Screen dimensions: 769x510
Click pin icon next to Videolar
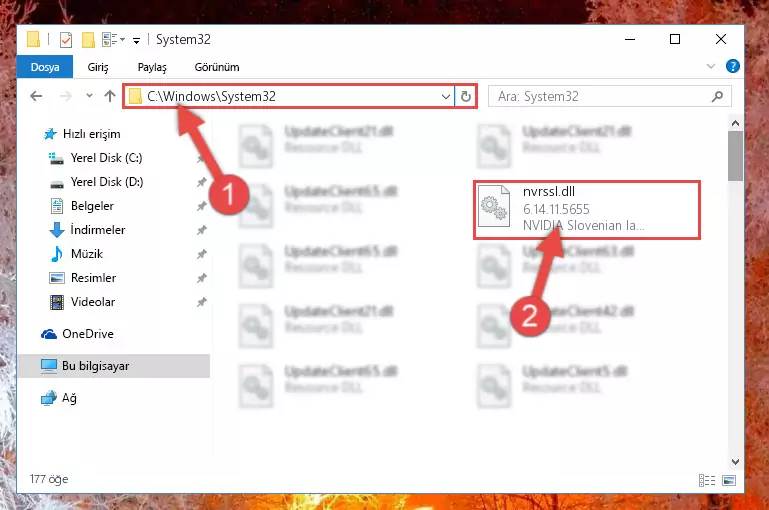(201, 302)
